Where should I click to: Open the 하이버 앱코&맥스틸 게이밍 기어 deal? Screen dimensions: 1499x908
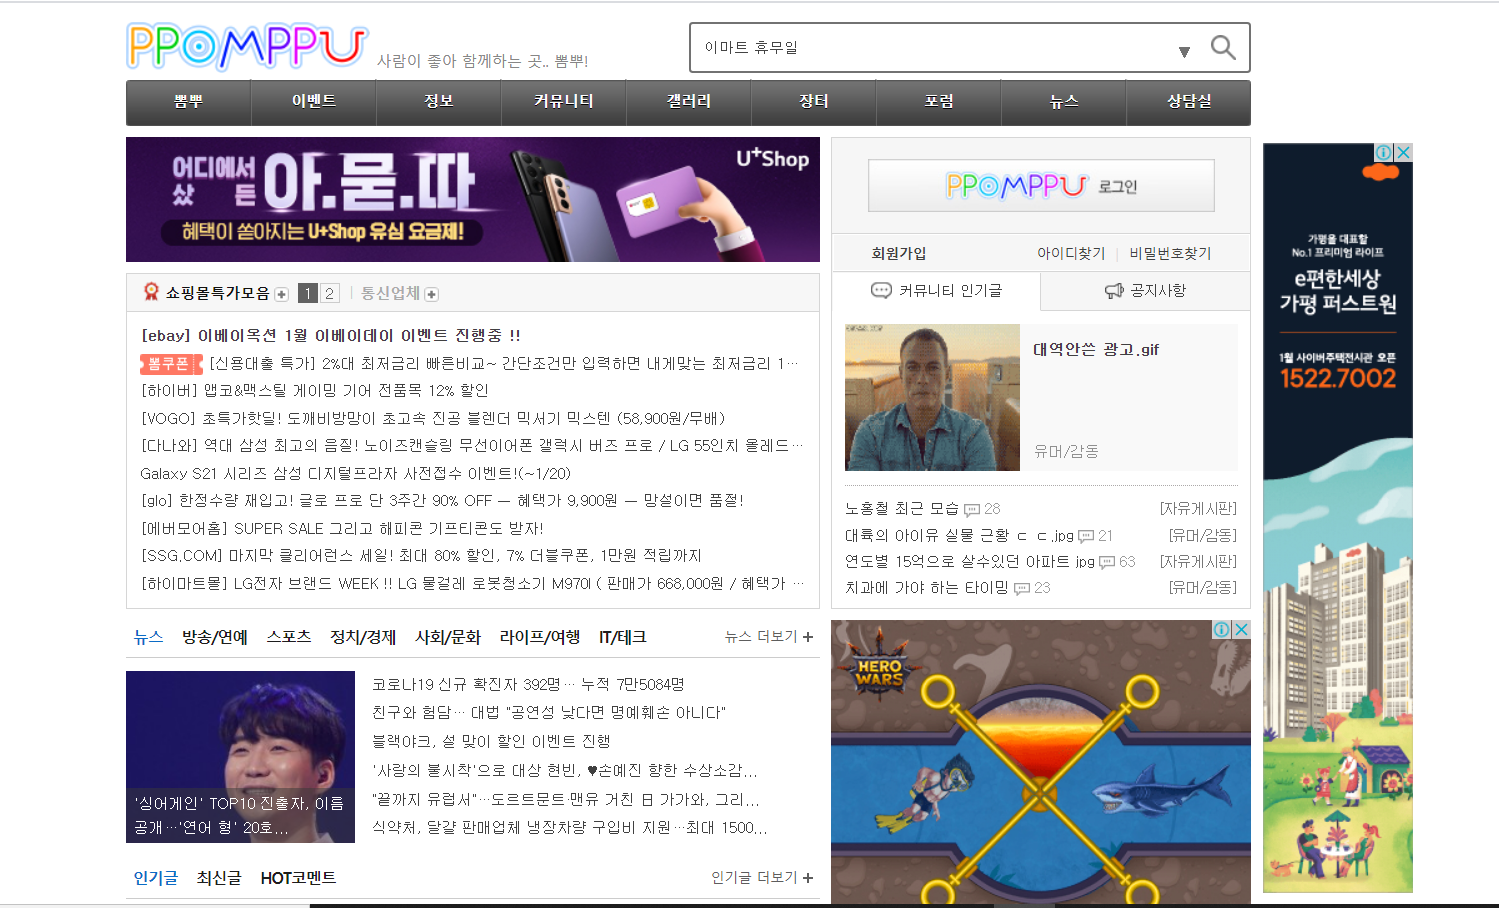pyautogui.click(x=315, y=390)
